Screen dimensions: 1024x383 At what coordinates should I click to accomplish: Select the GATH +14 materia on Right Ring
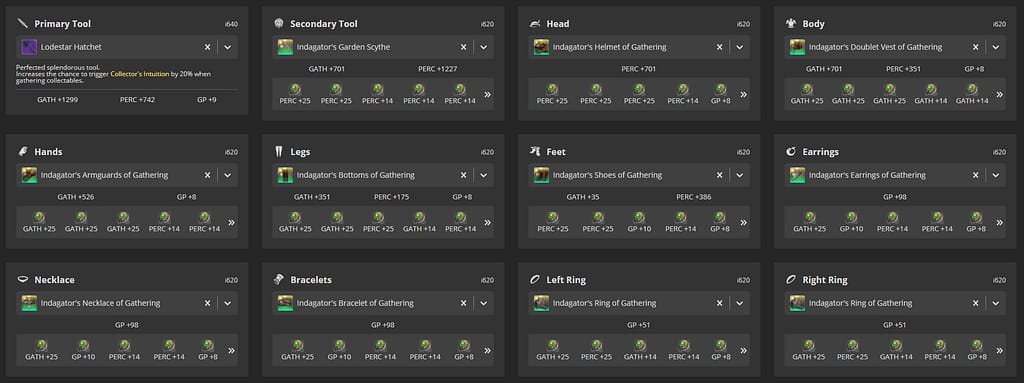pos(896,350)
